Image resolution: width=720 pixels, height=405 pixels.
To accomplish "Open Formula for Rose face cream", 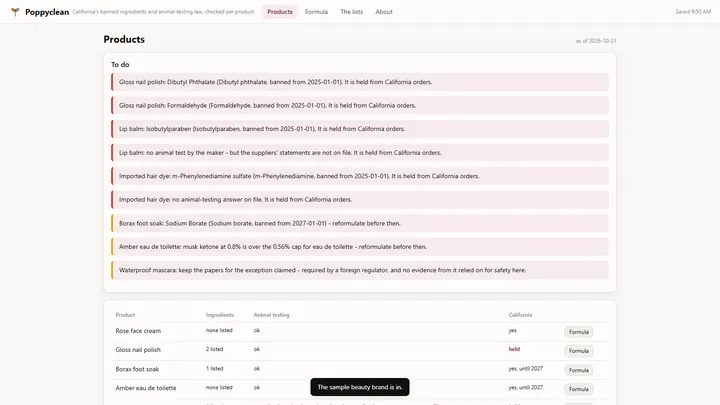I will pos(579,332).
